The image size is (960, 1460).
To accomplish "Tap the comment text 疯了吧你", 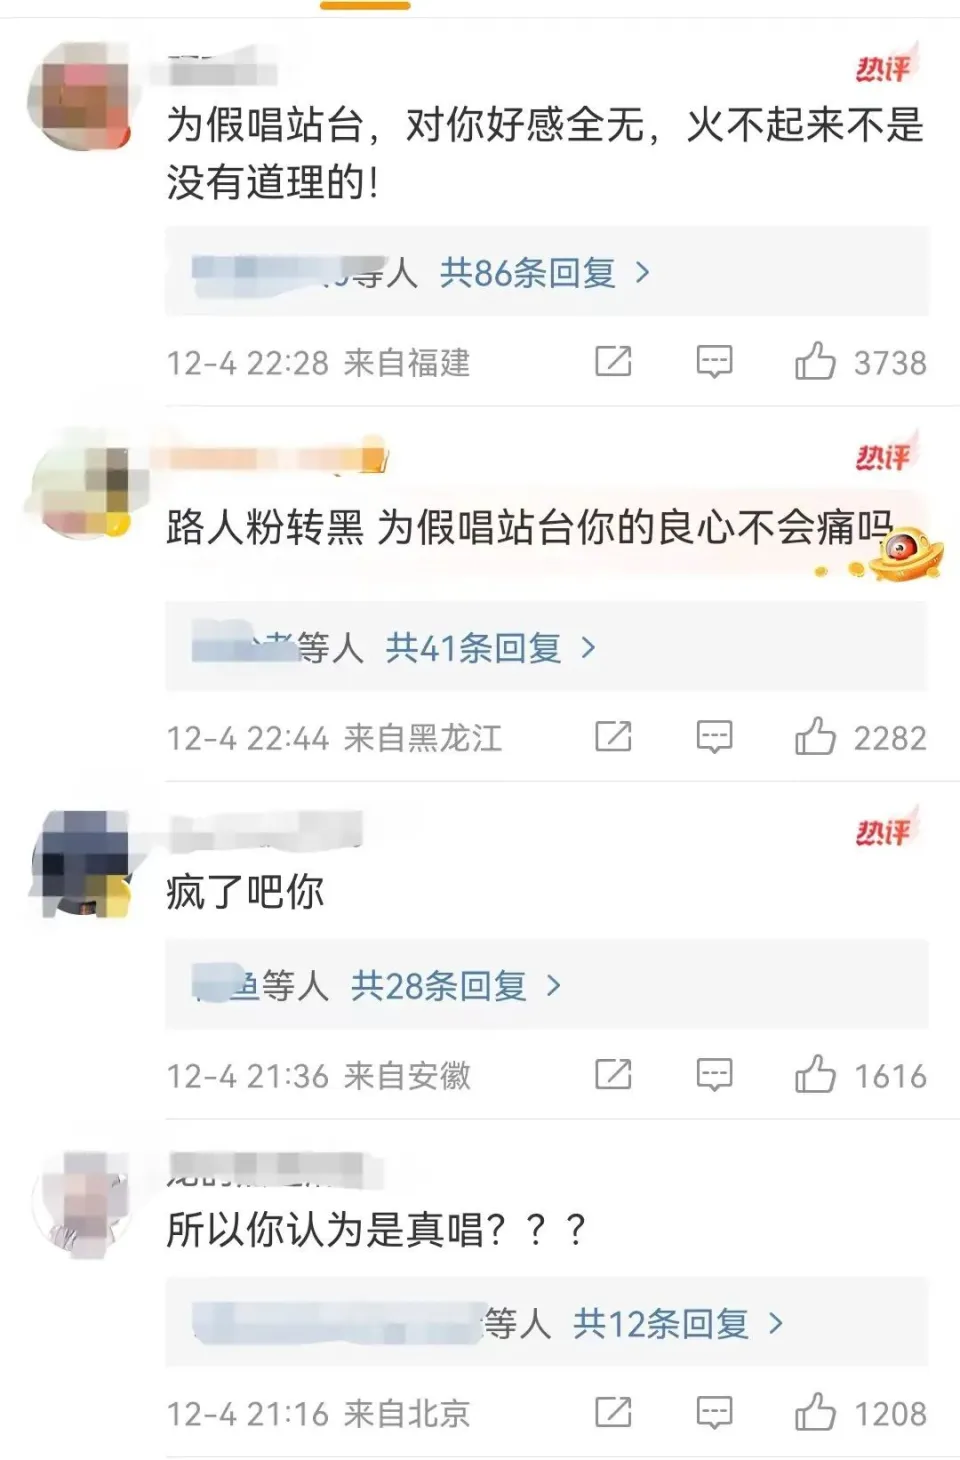I will click(x=245, y=891).
